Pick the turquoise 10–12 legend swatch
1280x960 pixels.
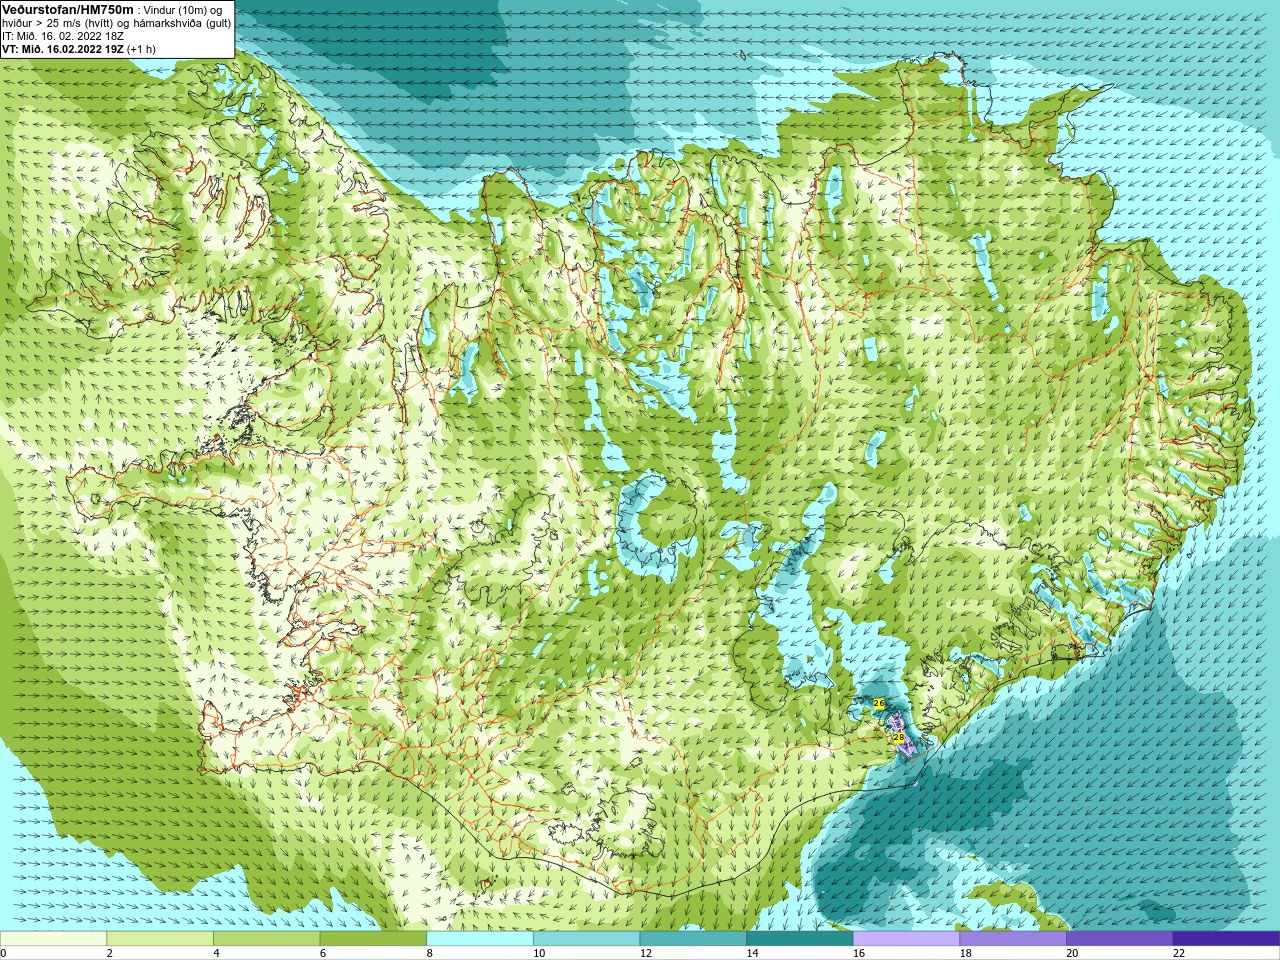pos(587,939)
